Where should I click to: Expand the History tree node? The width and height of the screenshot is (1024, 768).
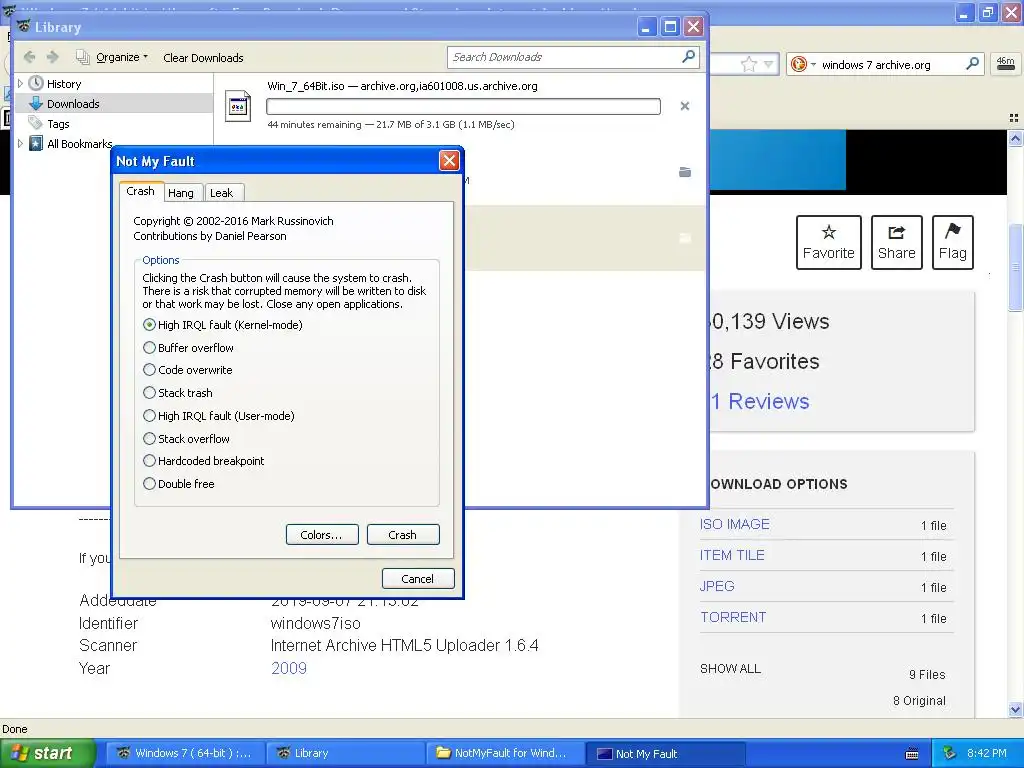(20, 84)
